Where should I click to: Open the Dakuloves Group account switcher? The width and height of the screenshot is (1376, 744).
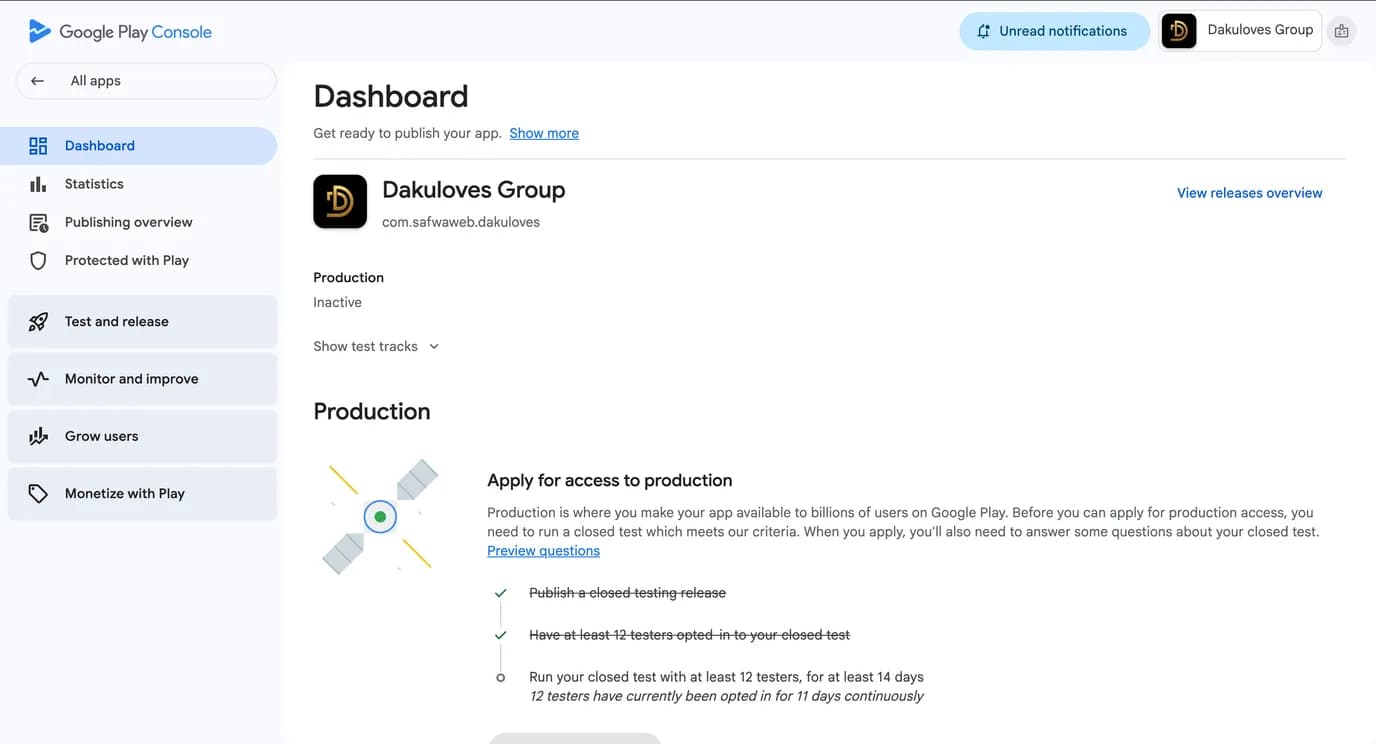1240,31
